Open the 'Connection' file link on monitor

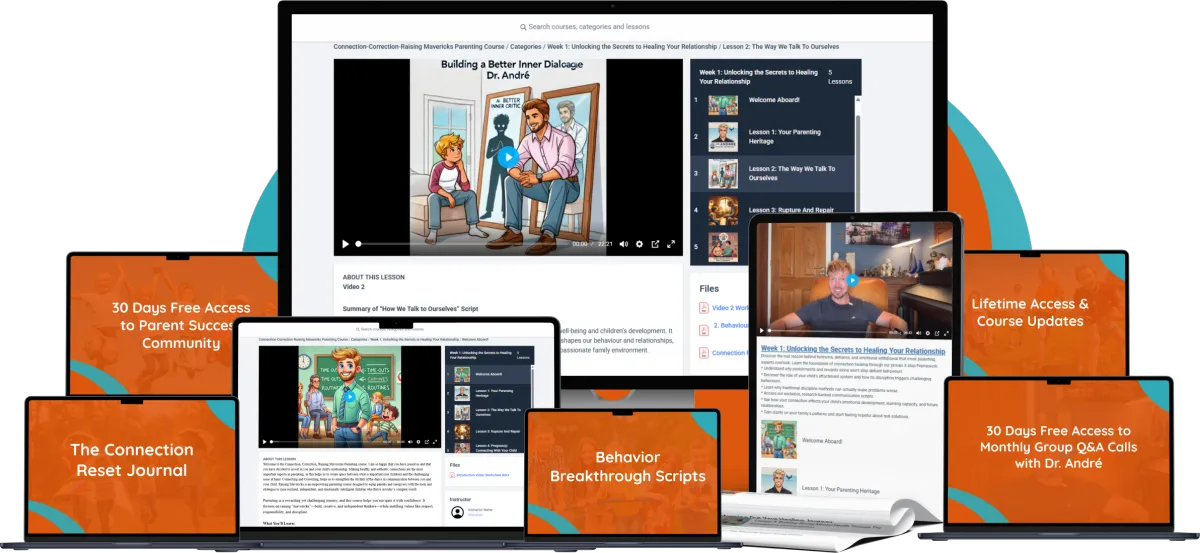pos(730,352)
